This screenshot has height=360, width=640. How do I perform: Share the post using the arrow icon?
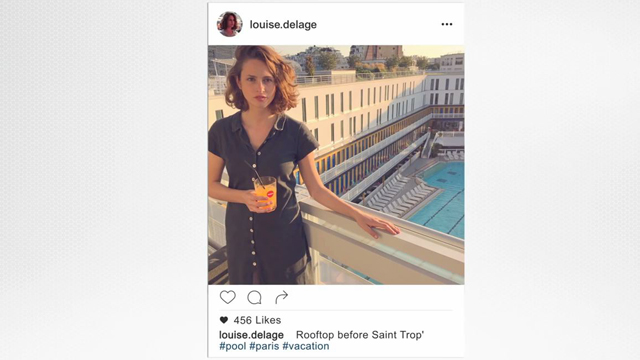point(282,297)
